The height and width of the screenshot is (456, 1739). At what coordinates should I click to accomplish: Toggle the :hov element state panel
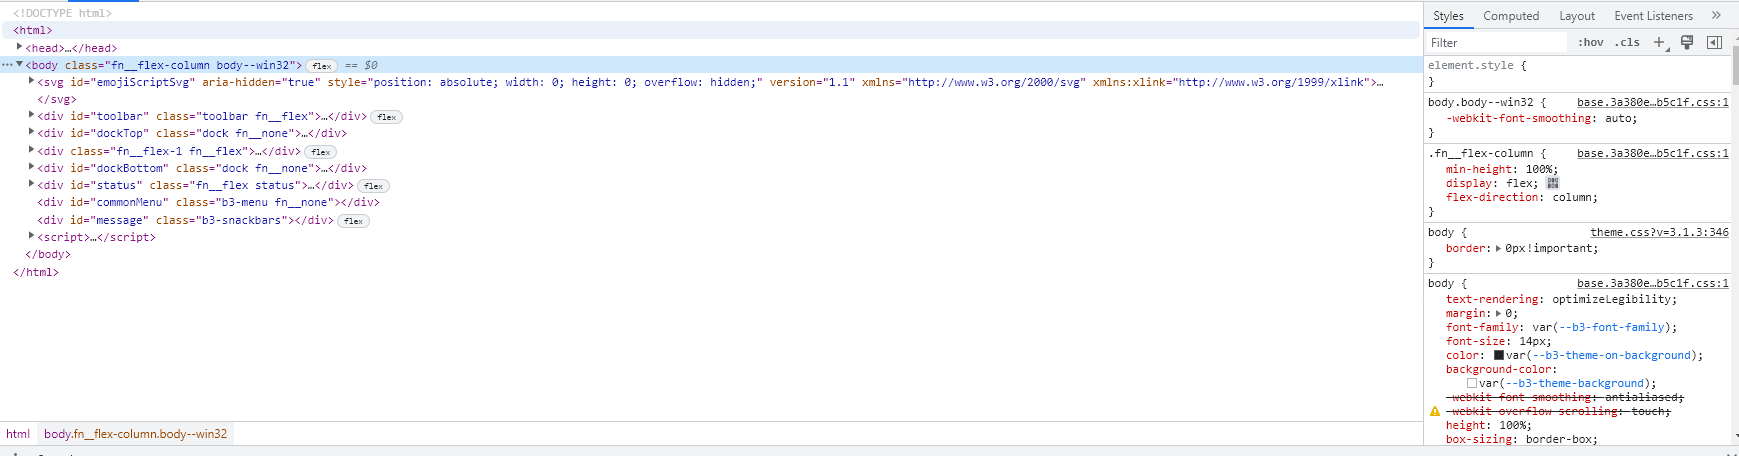(x=1590, y=42)
